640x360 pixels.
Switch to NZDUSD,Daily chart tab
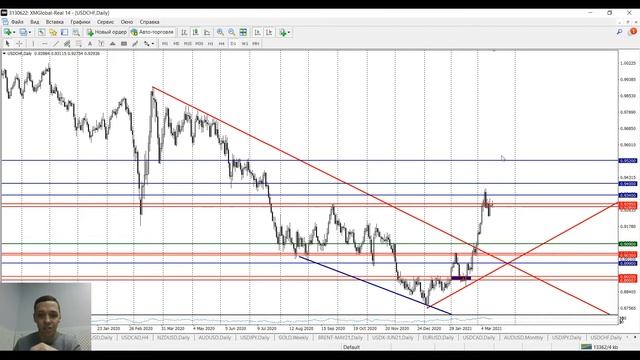tap(173, 338)
